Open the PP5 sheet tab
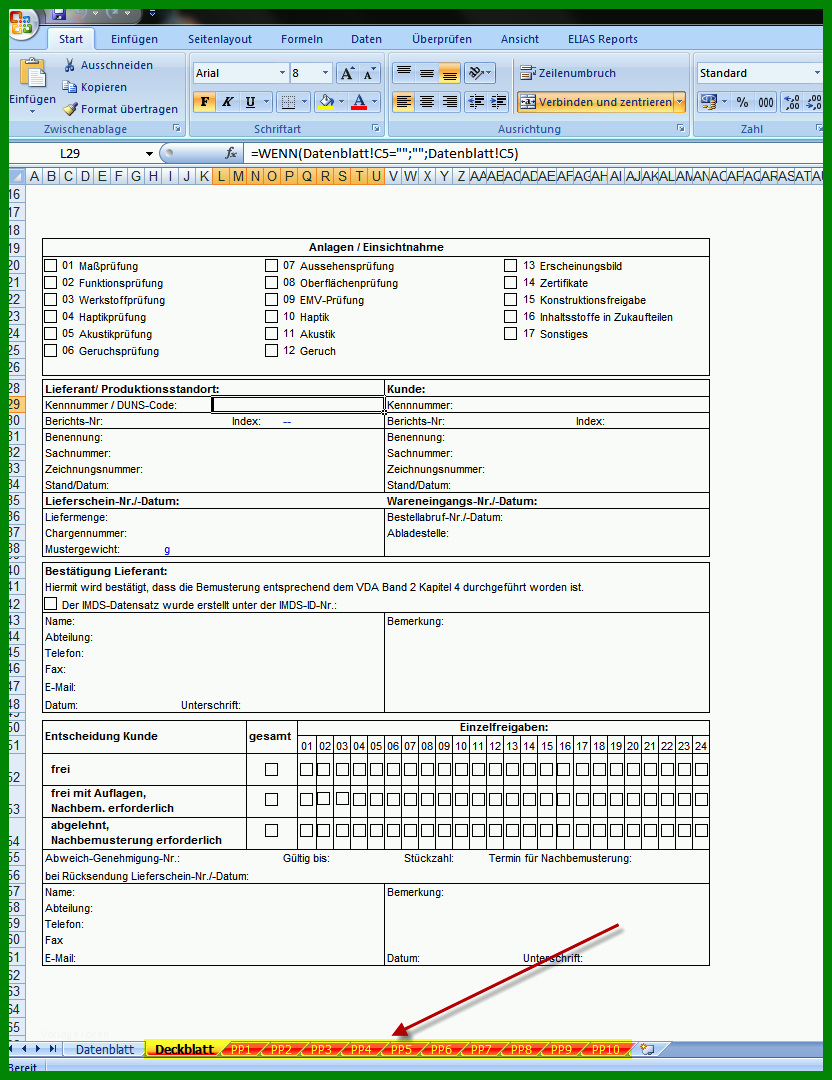The image size is (832, 1080). (402, 1049)
